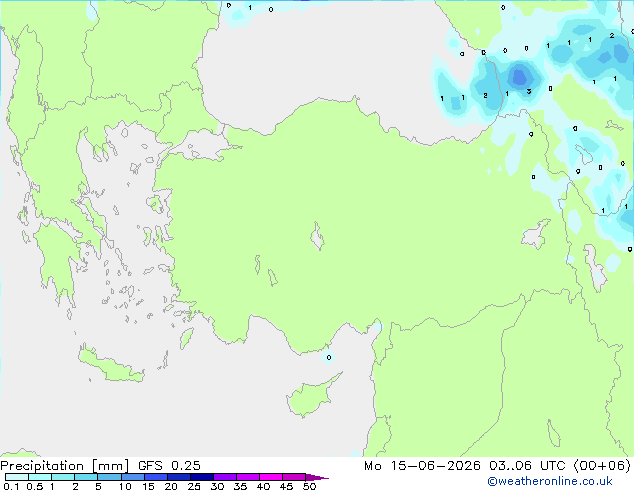Select the 15–20 mm legend swatch
This screenshot has width=634, height=490.
pos(155,477)
